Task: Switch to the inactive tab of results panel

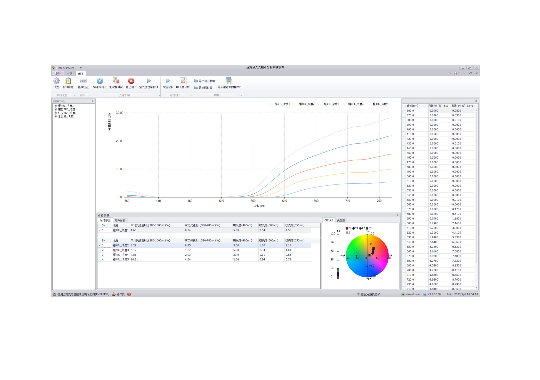Action: point(120,220)
